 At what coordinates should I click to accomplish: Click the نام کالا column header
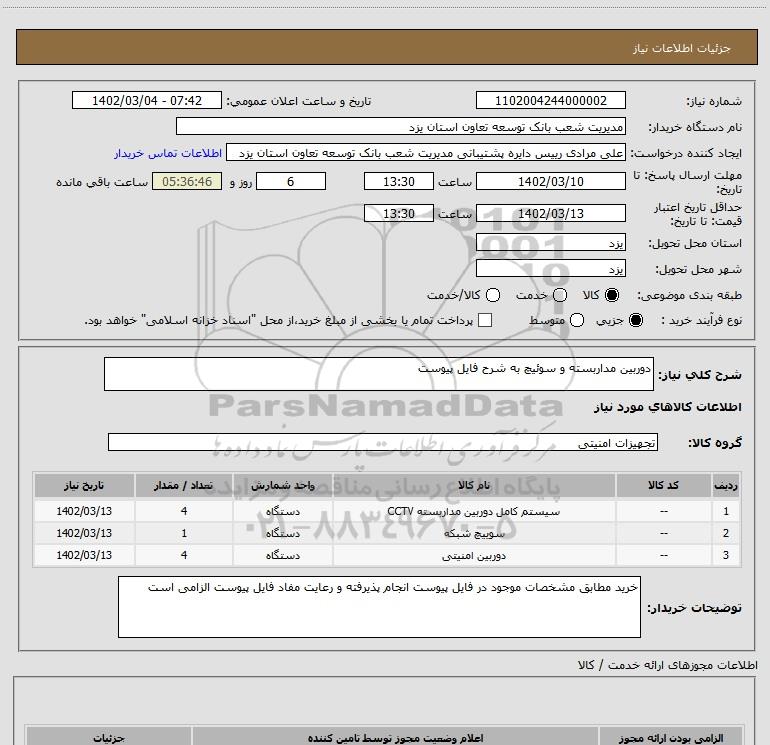point(474,485)
